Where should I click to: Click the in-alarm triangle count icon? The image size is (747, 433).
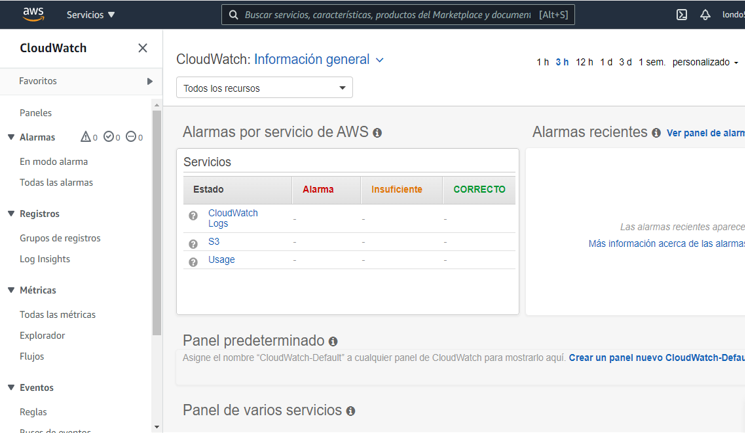tap(85, 137)
